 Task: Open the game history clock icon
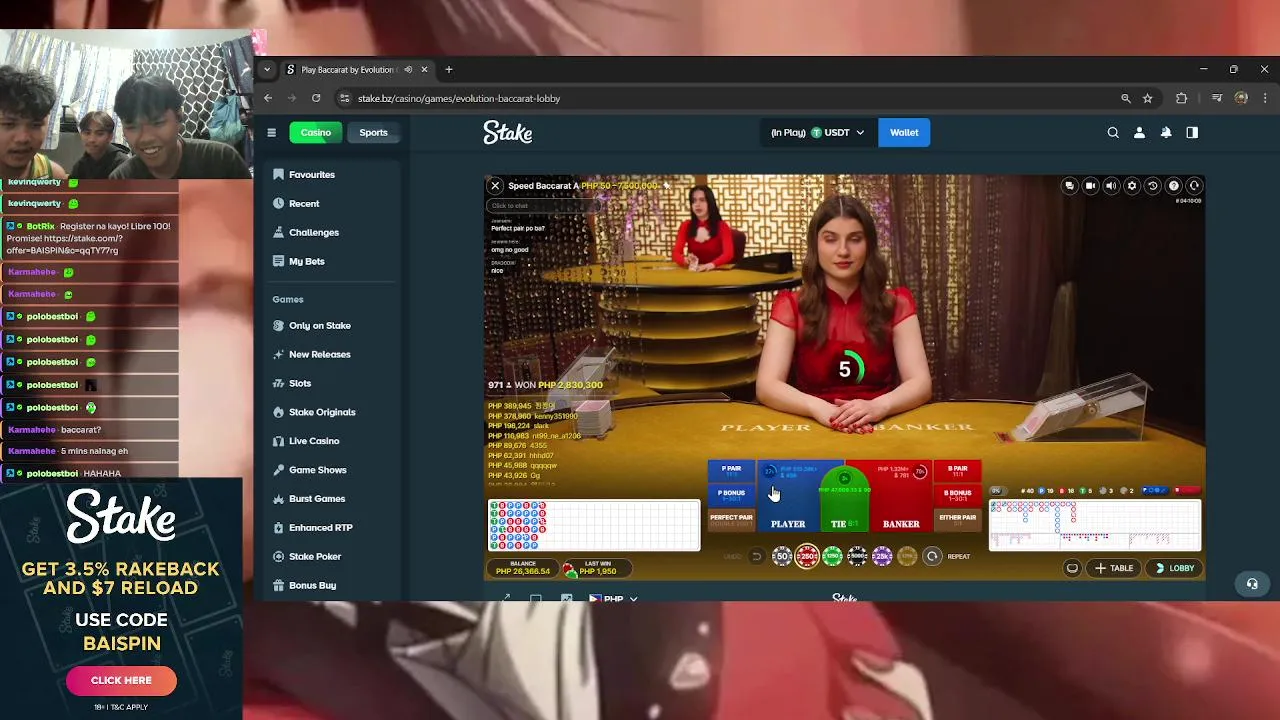pyautogui.click(x=1152, y=186)
